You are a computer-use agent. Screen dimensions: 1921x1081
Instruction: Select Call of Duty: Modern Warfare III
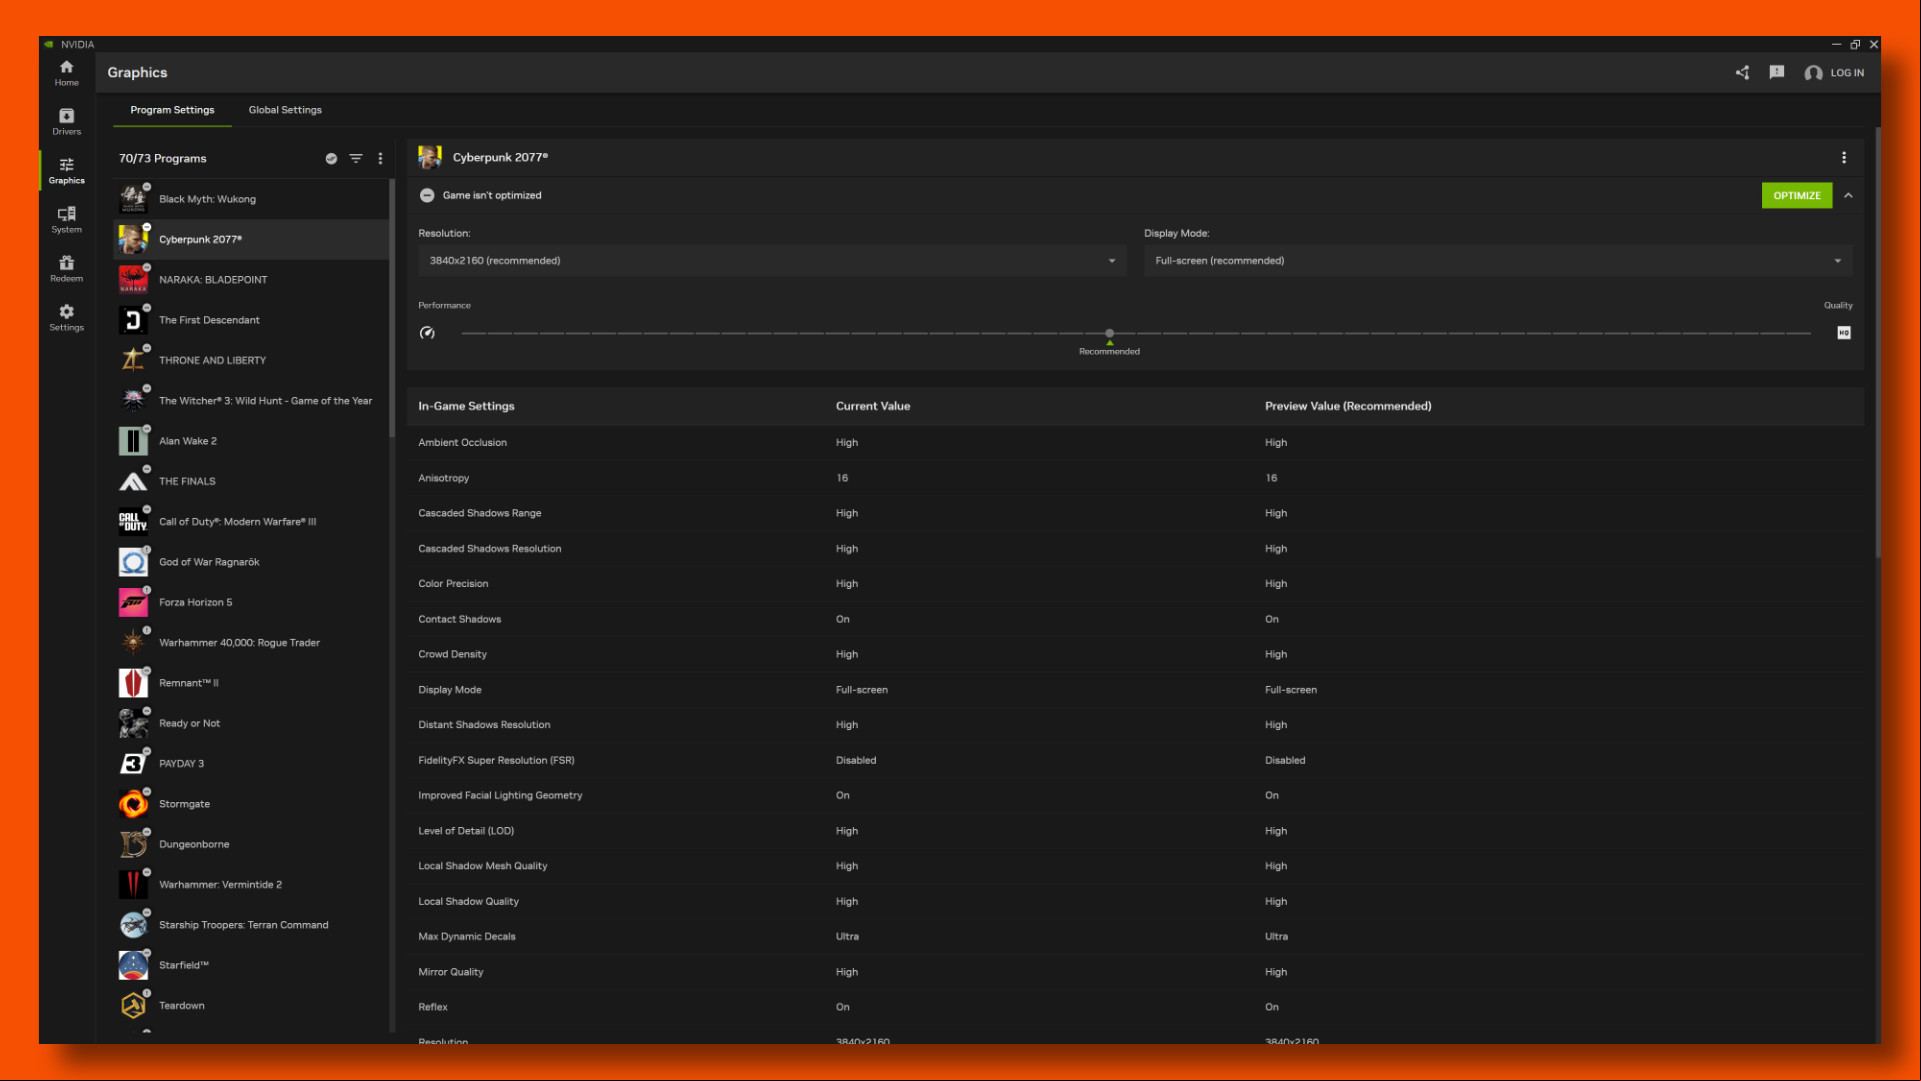(251, 522)
